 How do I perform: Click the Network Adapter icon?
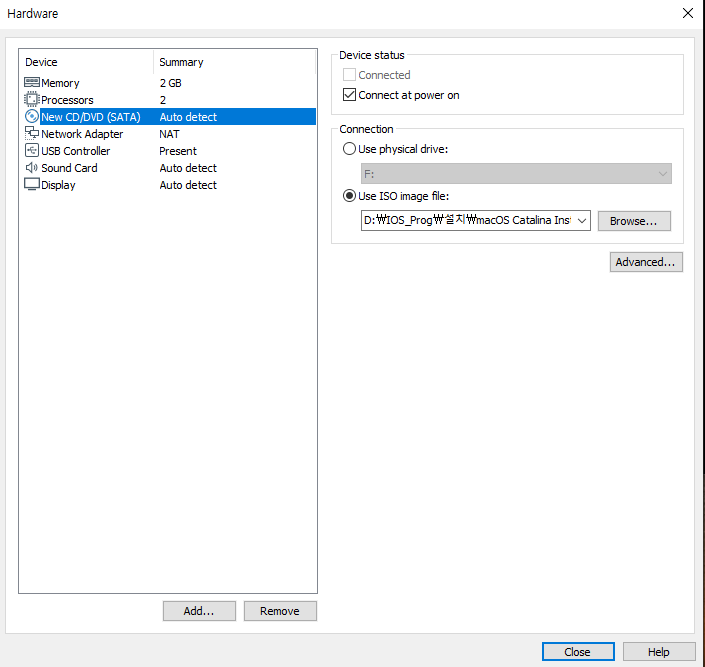coord(31,134)
